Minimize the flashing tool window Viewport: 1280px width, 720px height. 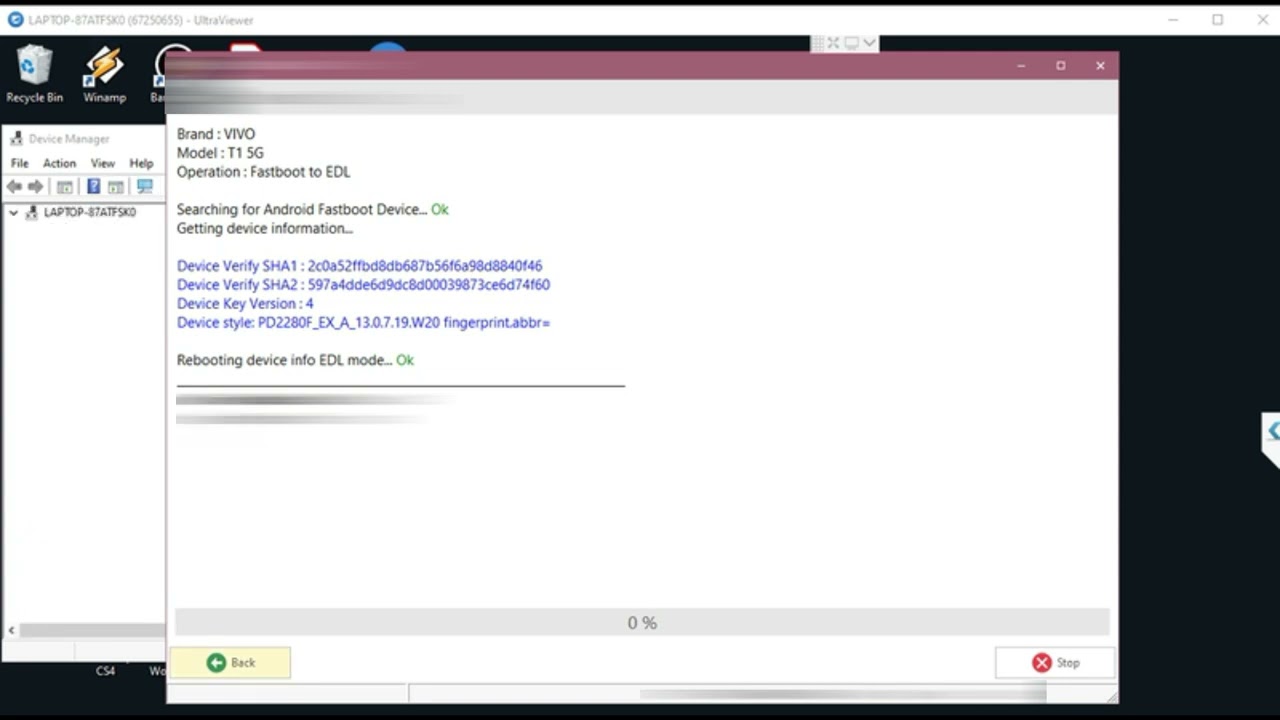tap(1021, 66)
